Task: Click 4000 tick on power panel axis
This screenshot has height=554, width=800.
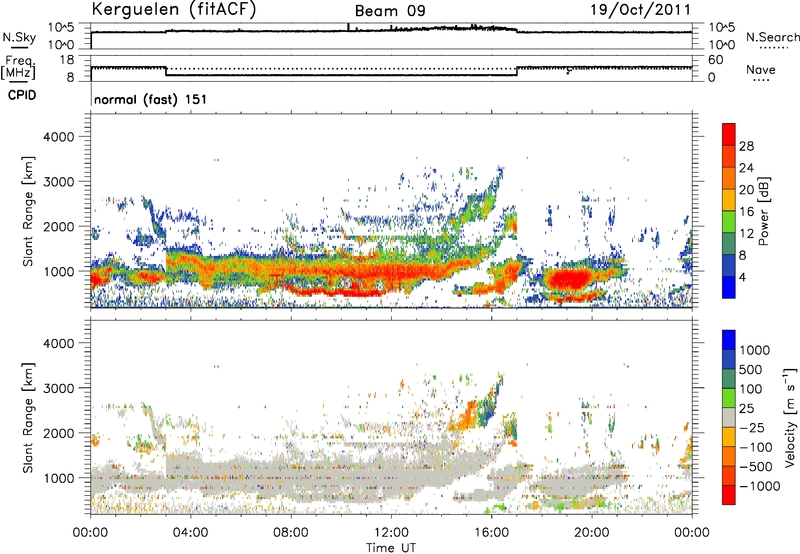Action: (59, 137)
